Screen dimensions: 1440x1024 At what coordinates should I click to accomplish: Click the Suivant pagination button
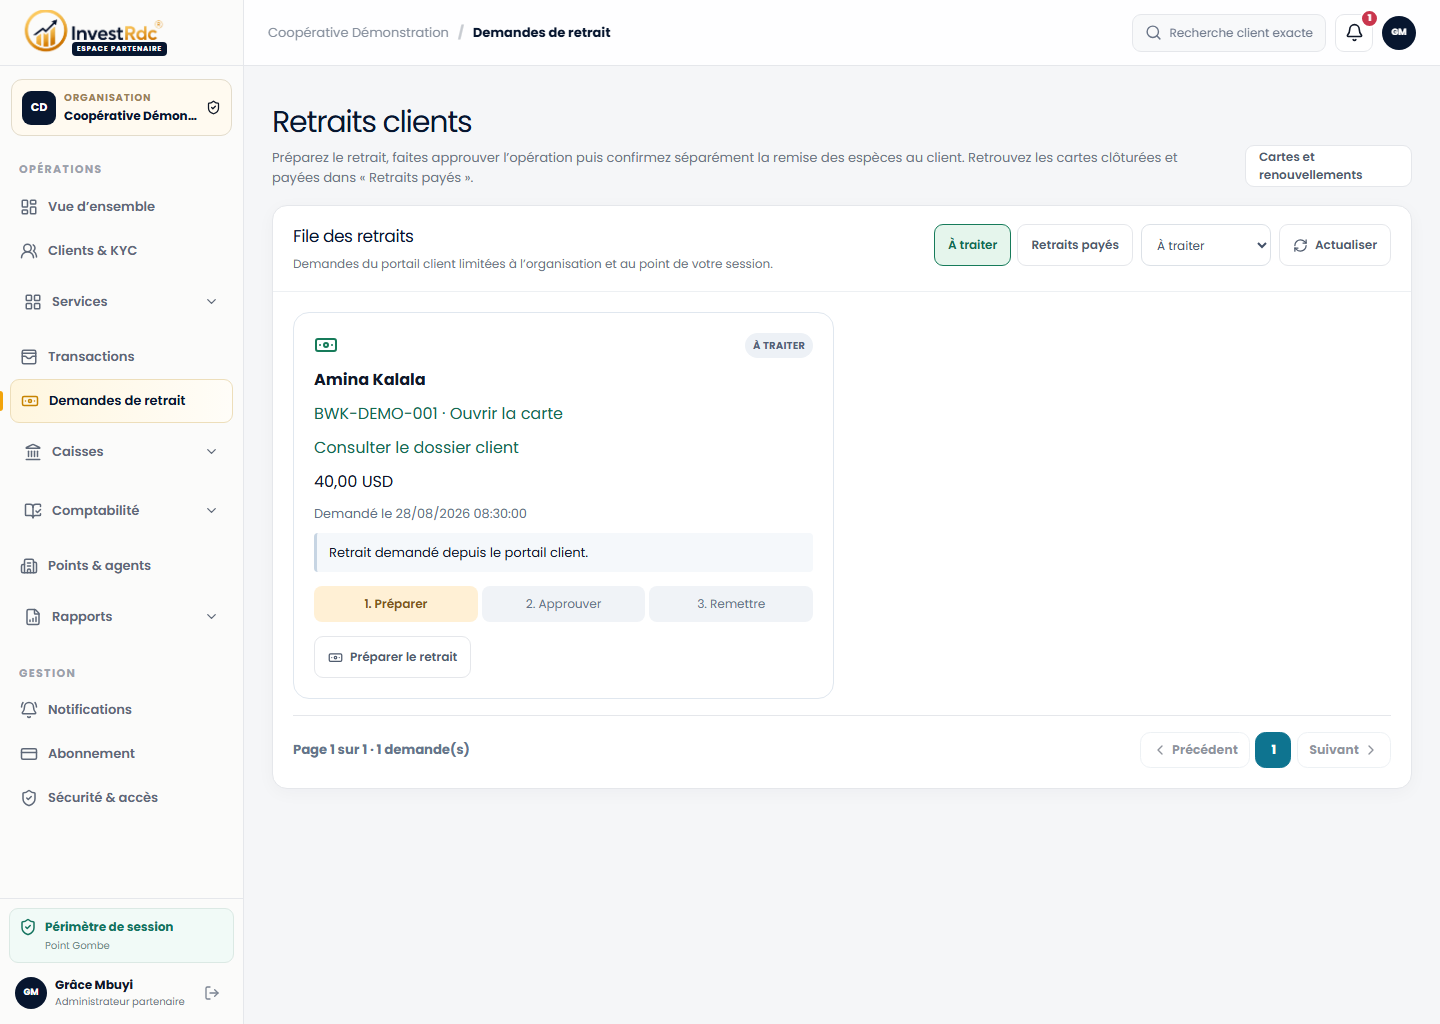point(1343,750)
